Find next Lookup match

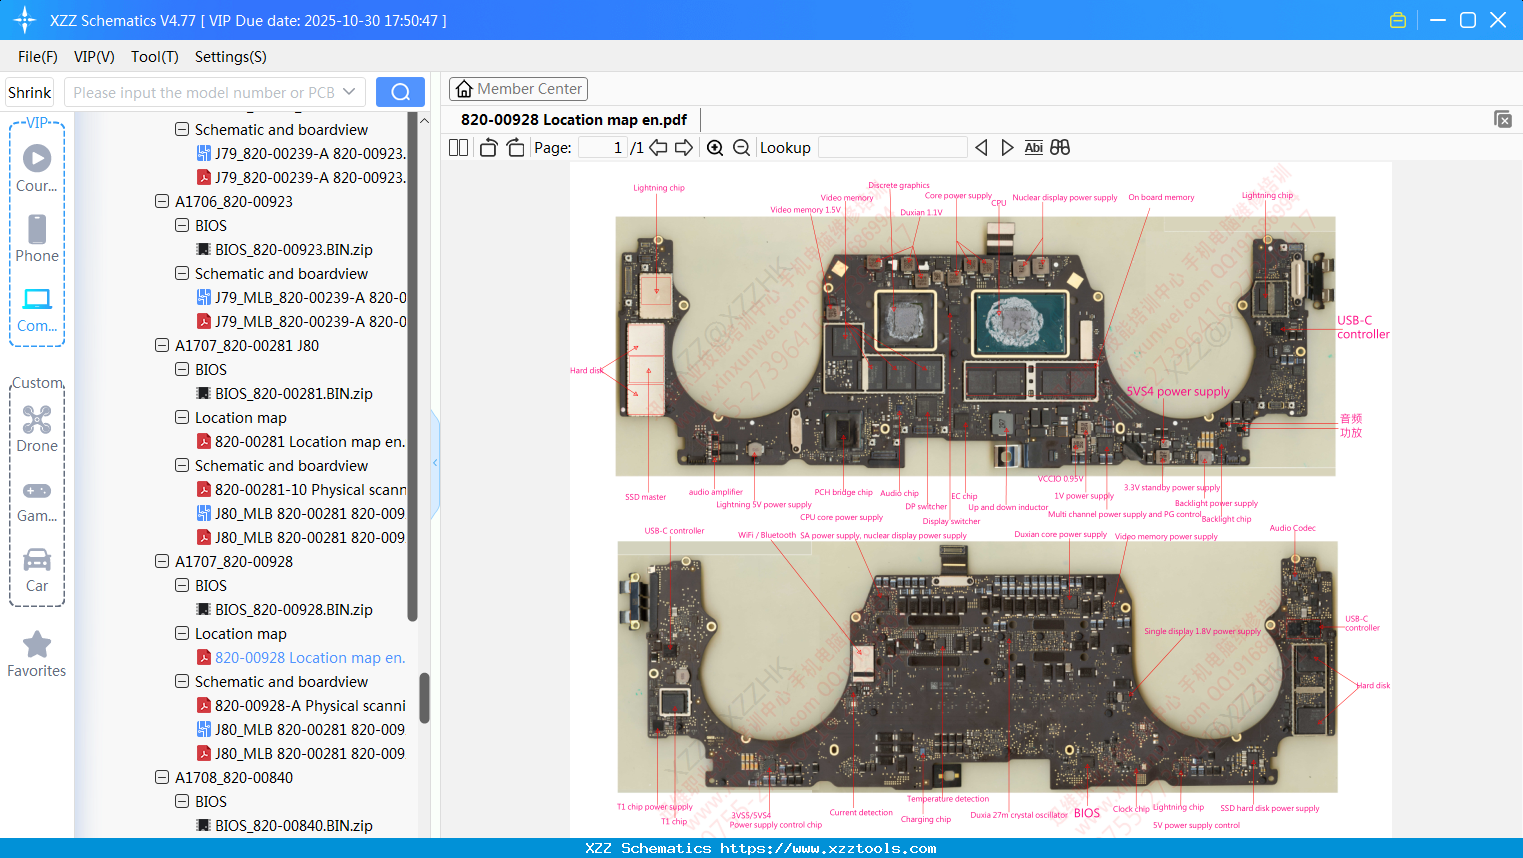pyautogui.click(x=1007, y=148)
